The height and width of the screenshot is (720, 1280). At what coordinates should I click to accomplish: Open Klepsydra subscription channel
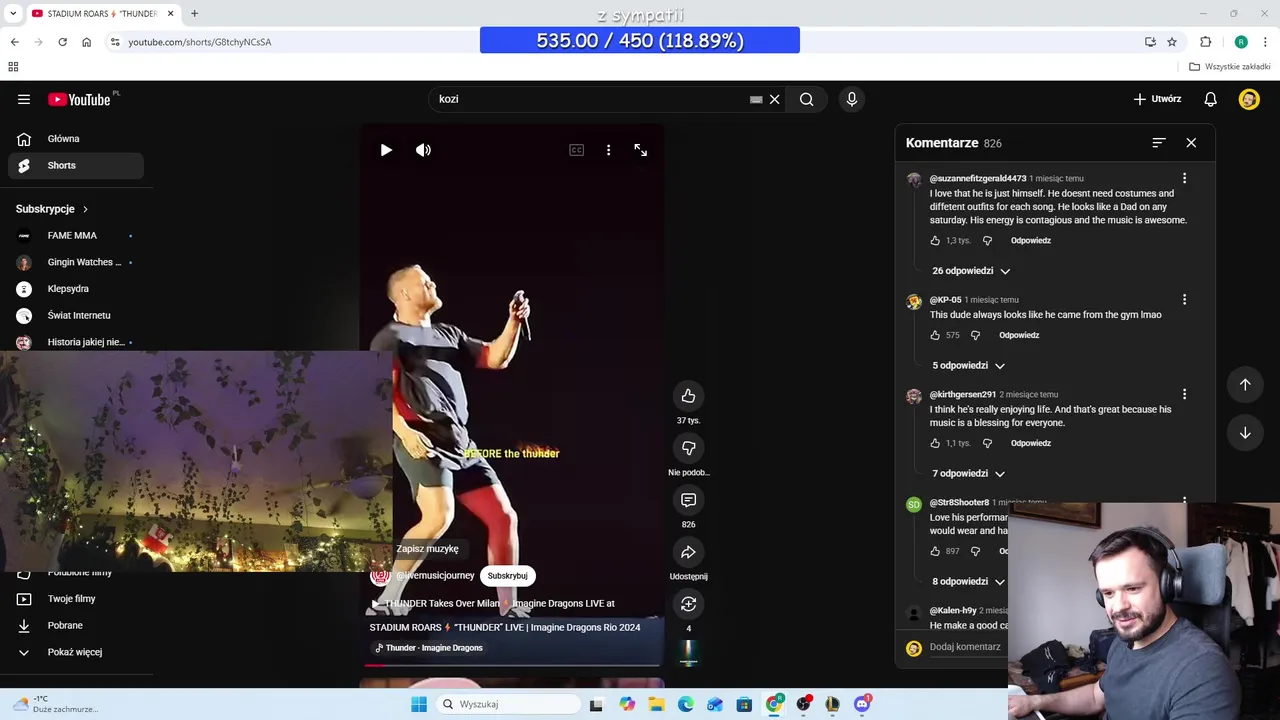(76, 289)
